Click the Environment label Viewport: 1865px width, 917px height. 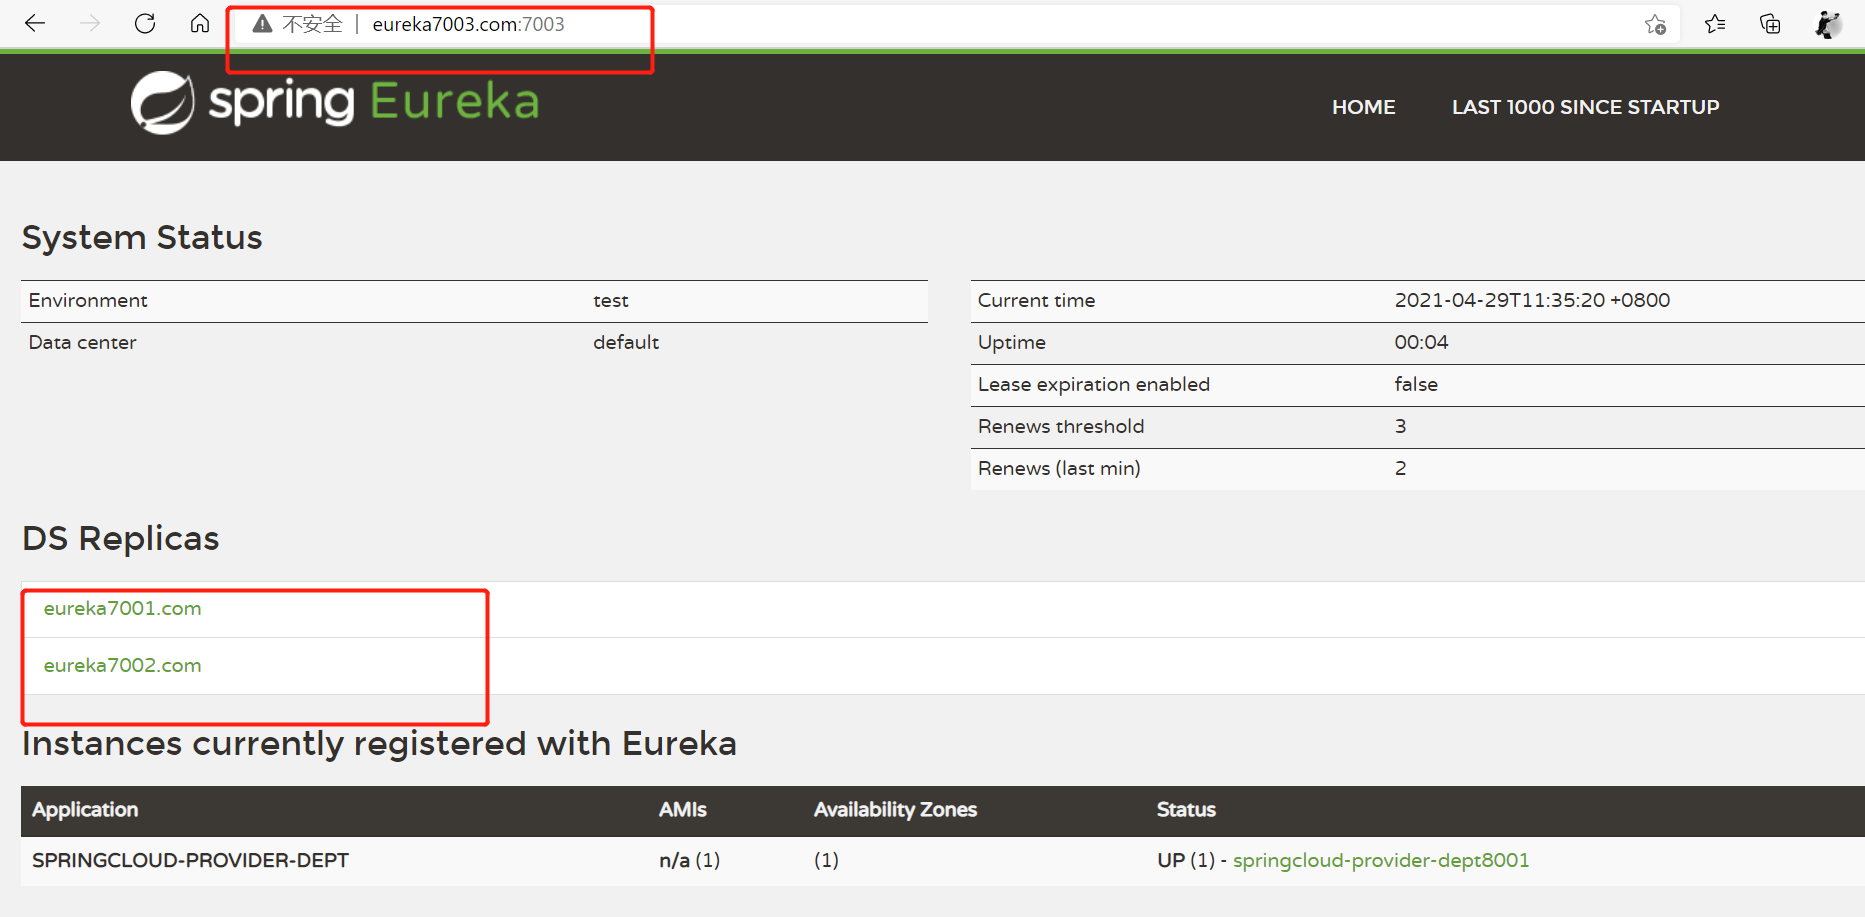tap(88, 300)
